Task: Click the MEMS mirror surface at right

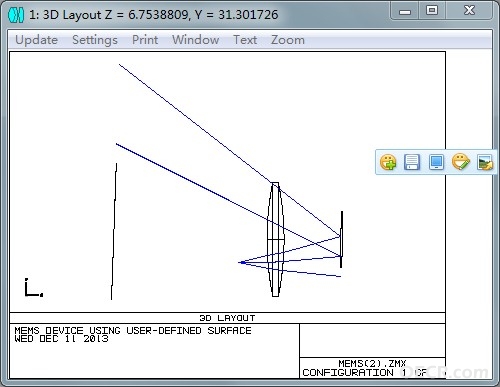Action: click(341, 239)
